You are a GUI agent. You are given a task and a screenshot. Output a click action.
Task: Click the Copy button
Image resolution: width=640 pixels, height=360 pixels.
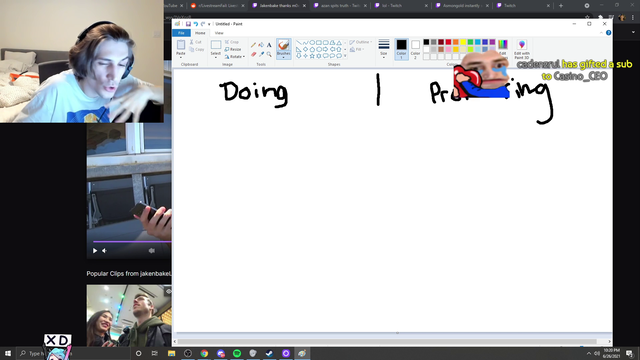point(197,49)
